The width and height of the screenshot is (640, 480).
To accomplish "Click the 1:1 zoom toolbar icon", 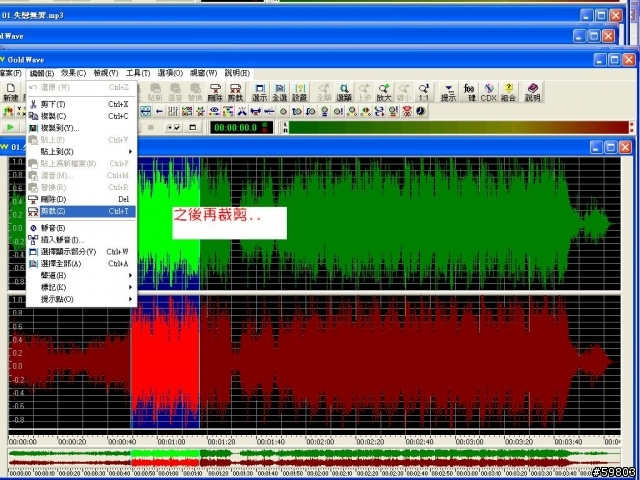I will click(x=423, y=92).
